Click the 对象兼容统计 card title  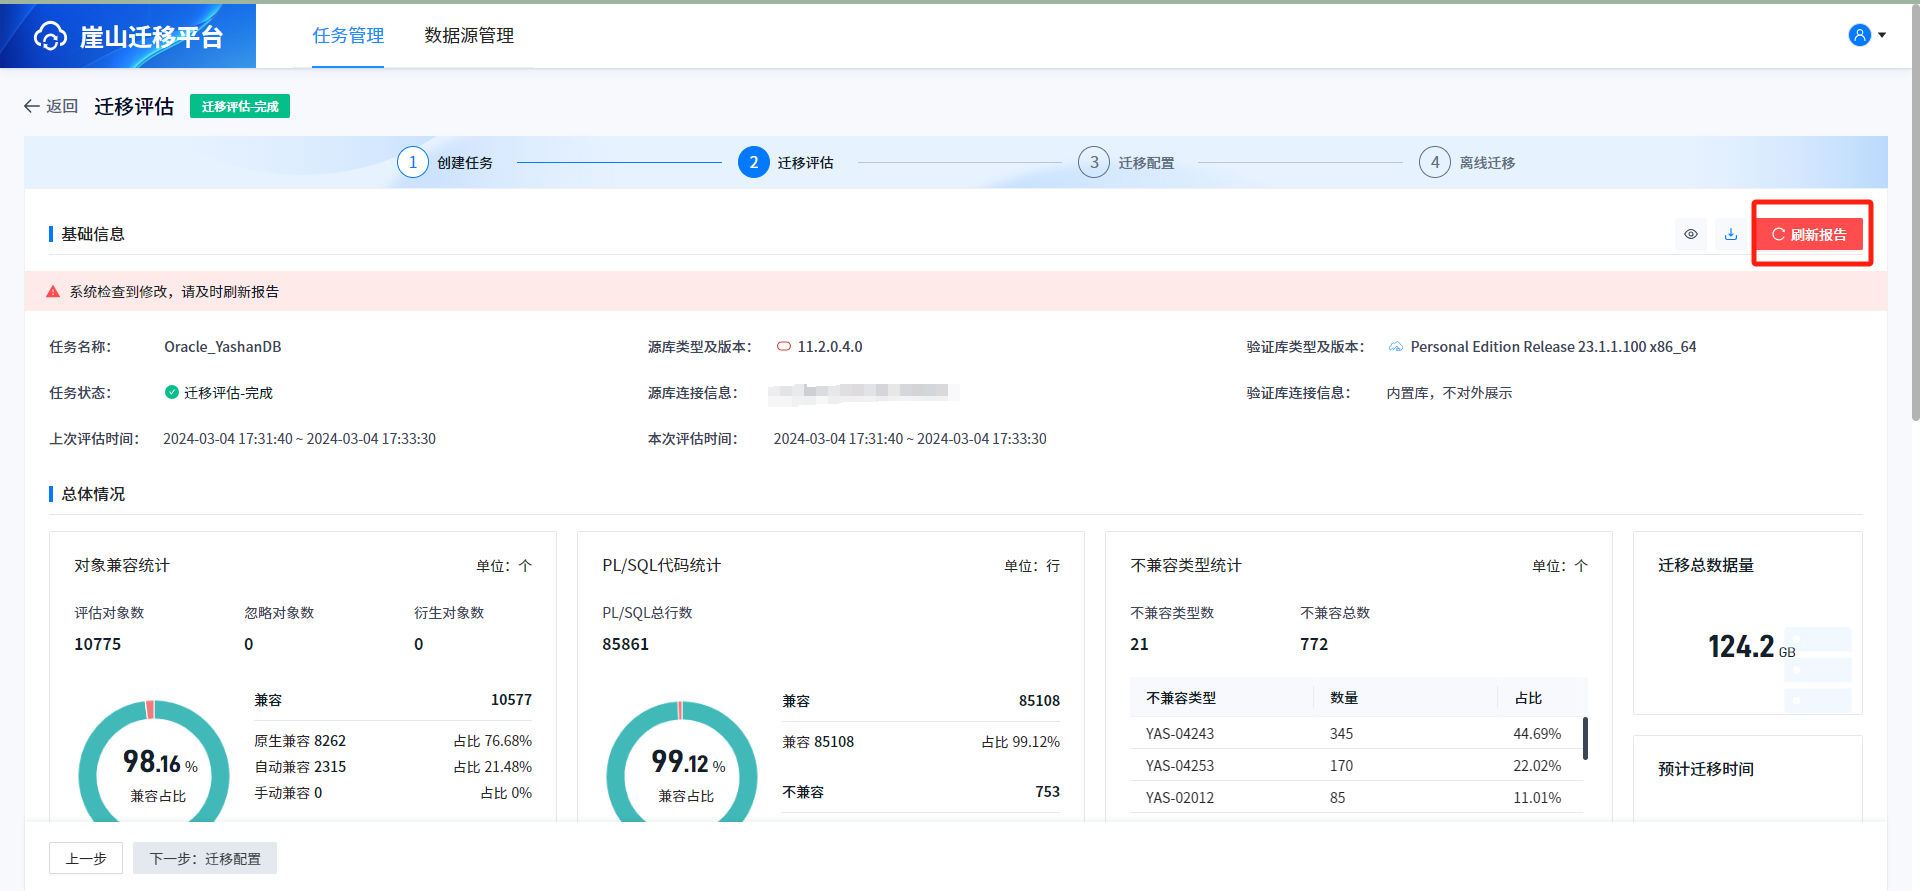[122, 565]
